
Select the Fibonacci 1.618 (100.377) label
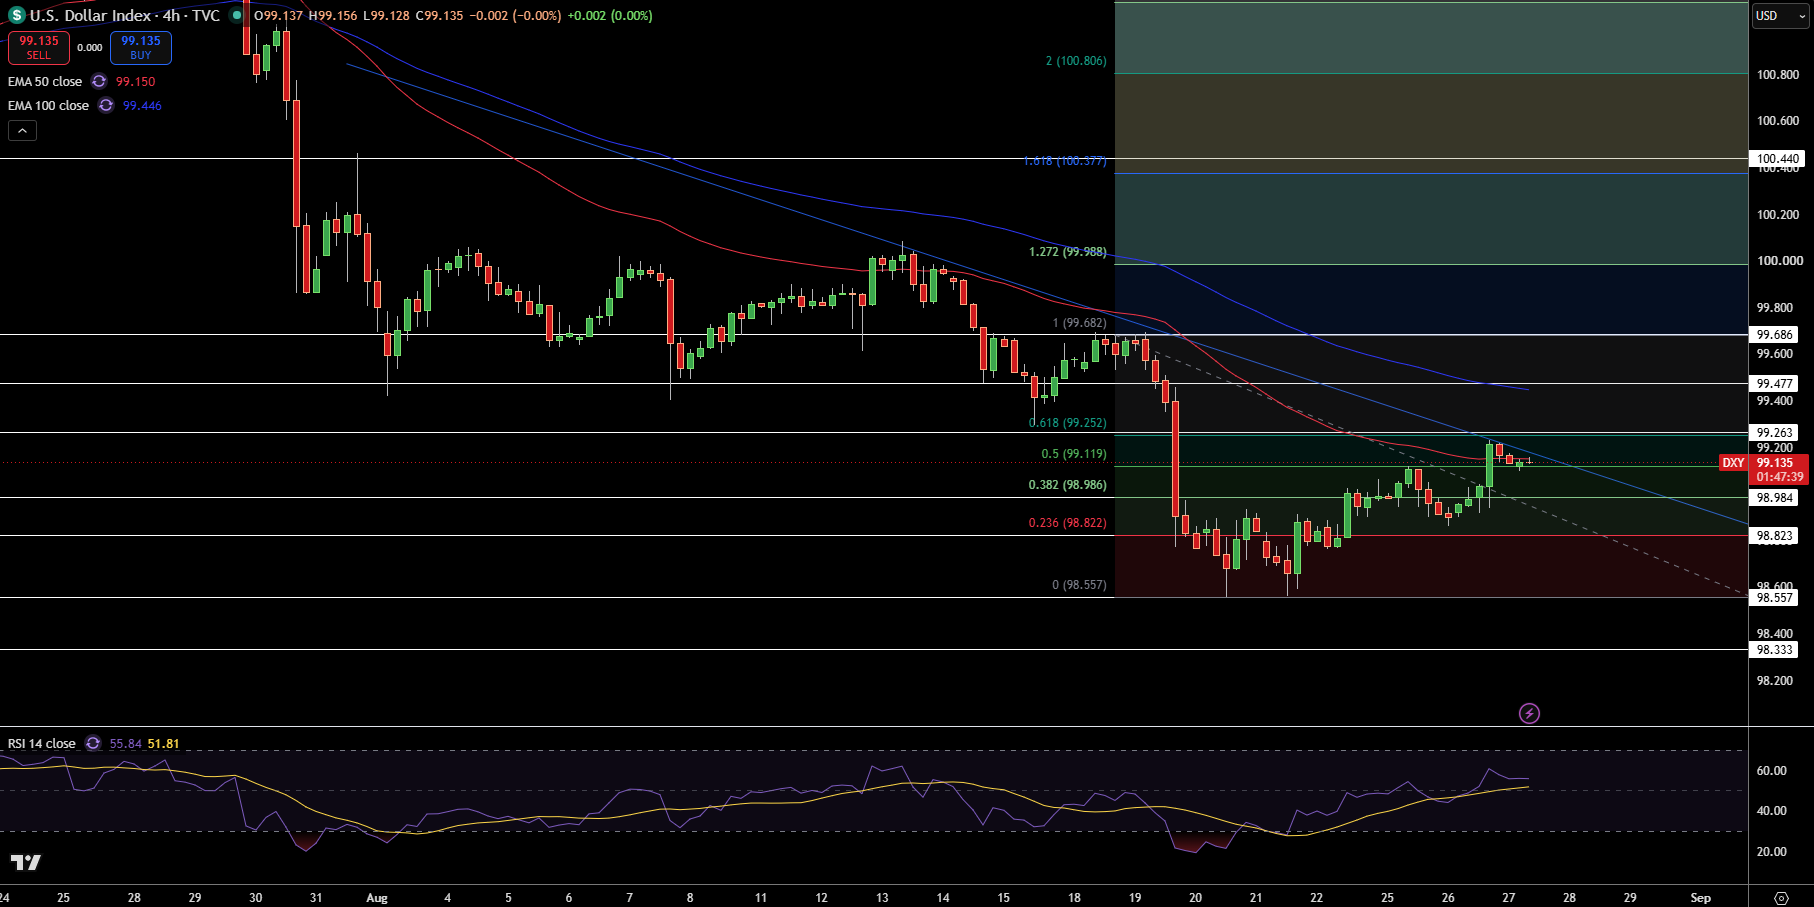pyautogui.click(x=1065, y=160)
